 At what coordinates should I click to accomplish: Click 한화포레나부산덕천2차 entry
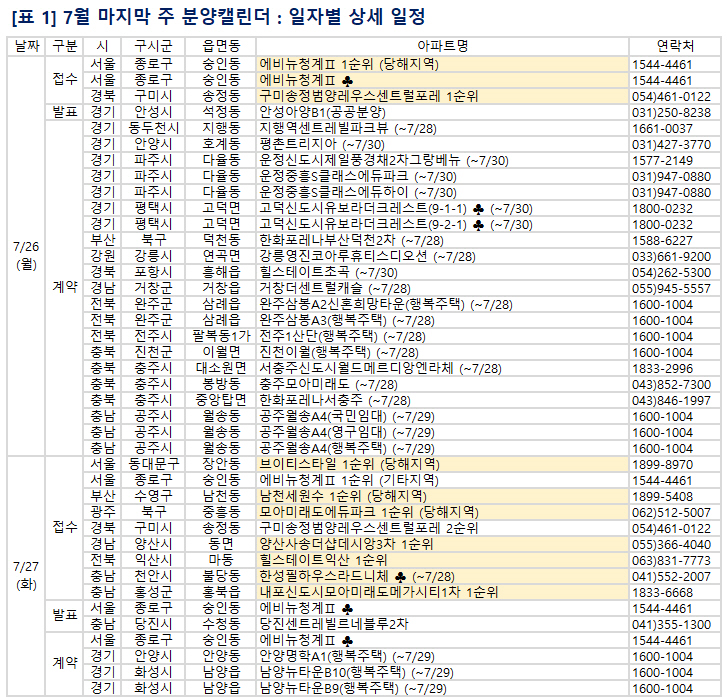[x=351, y=240]
